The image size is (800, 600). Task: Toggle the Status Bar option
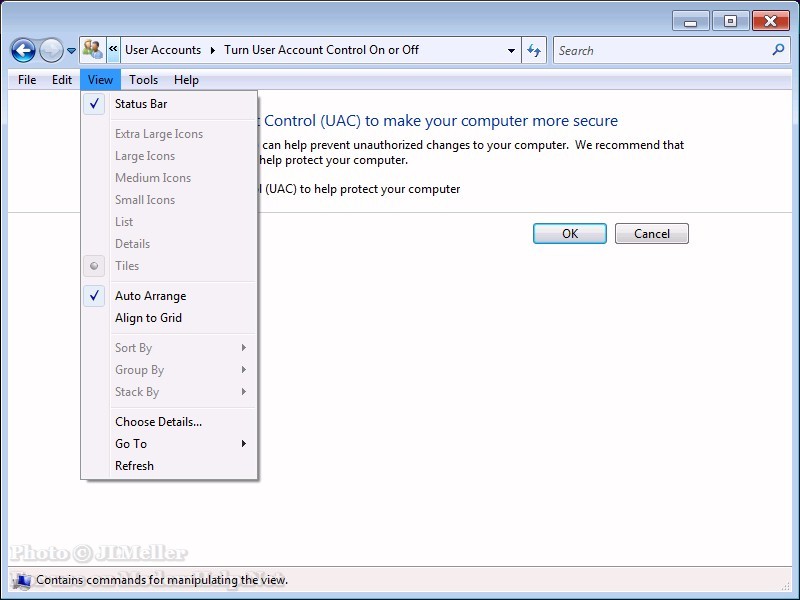(x=169, y=104)
